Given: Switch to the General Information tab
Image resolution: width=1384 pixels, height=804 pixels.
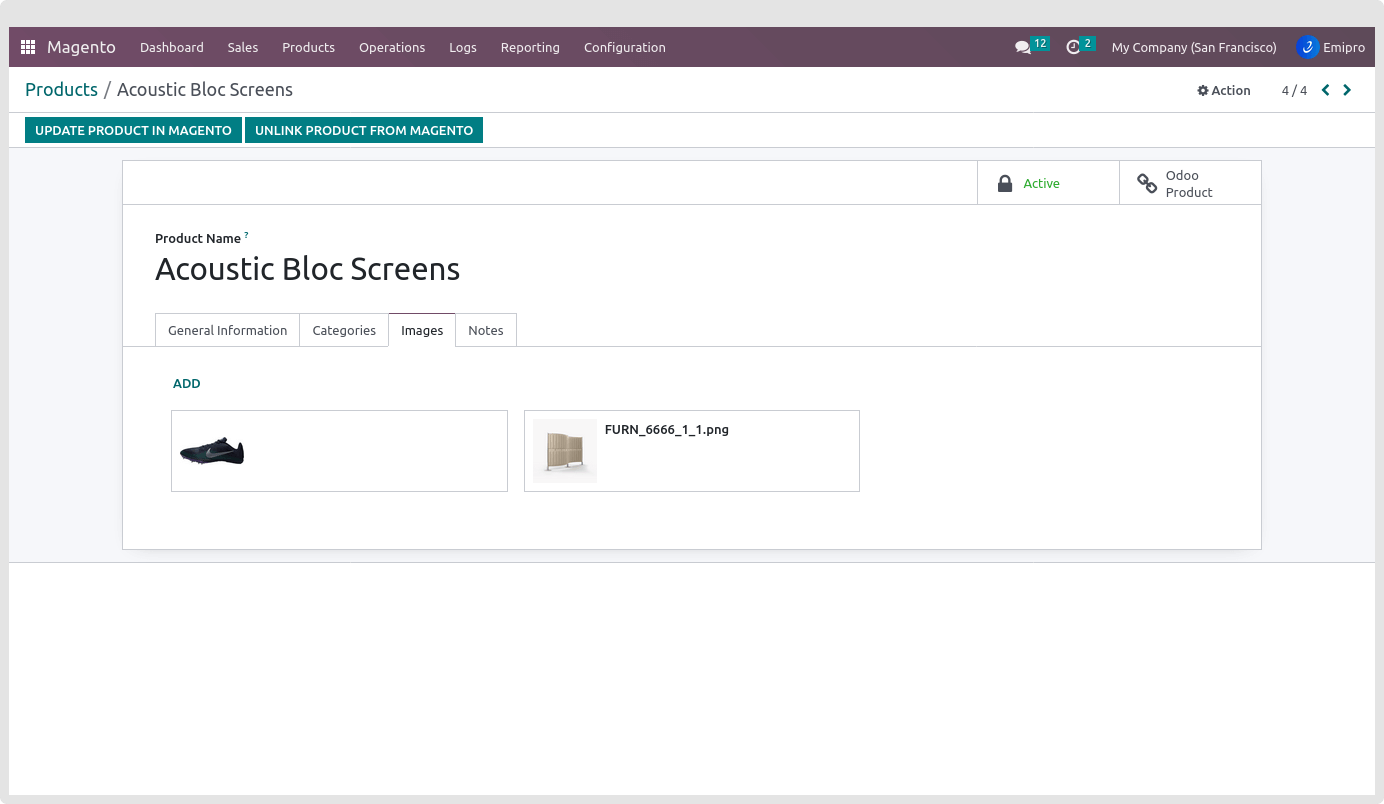Looking at the screenshot, I should click(x=227, y=330).
